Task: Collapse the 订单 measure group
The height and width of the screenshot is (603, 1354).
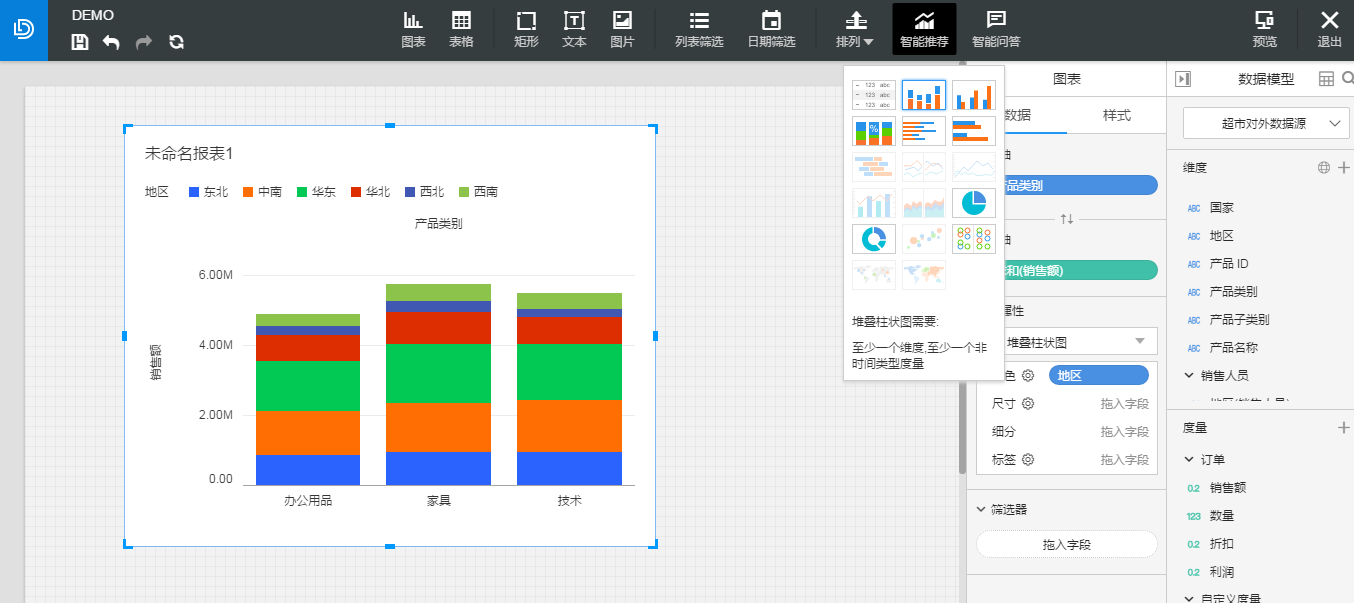Action: (x=1189, y=460)
